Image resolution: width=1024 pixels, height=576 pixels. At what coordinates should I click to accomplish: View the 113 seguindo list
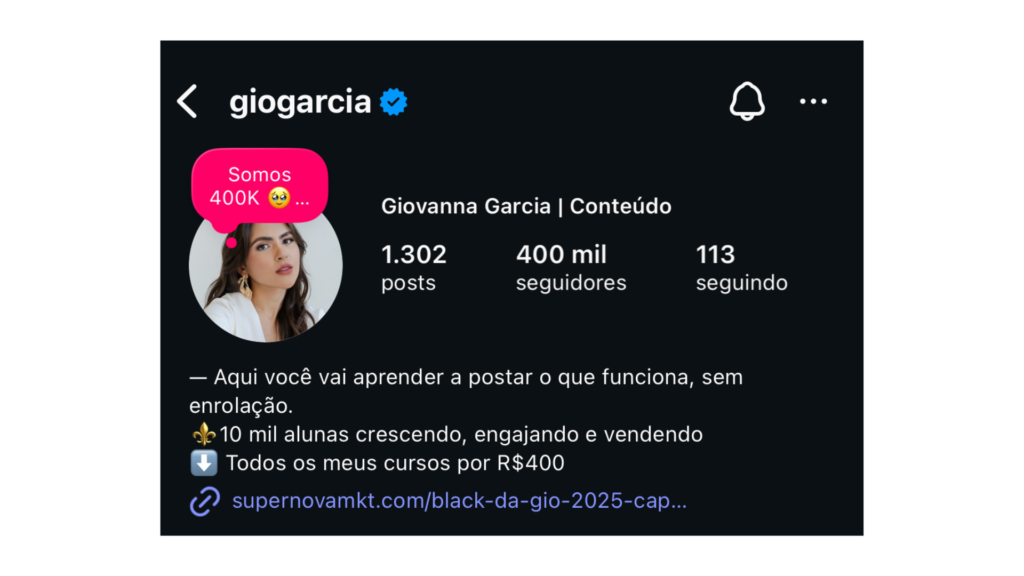tap(741, 268)
